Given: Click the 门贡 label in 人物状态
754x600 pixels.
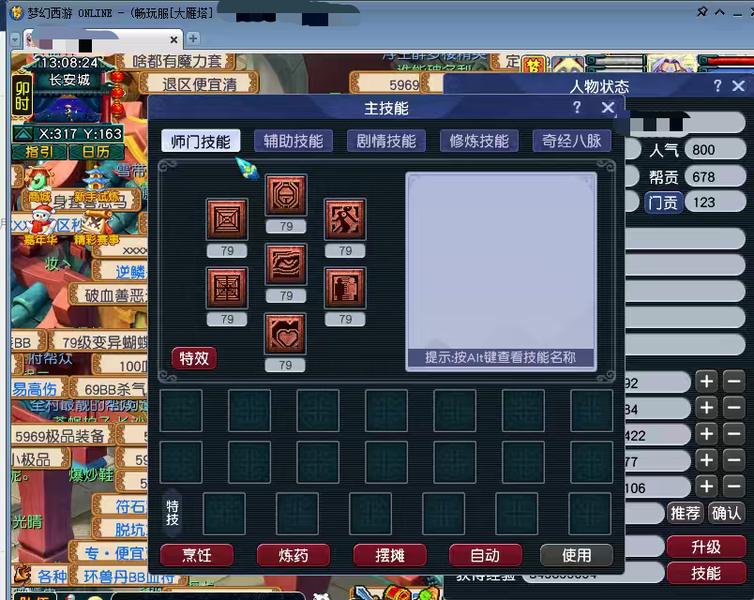Looking at the screenshot, I should 663,202.
